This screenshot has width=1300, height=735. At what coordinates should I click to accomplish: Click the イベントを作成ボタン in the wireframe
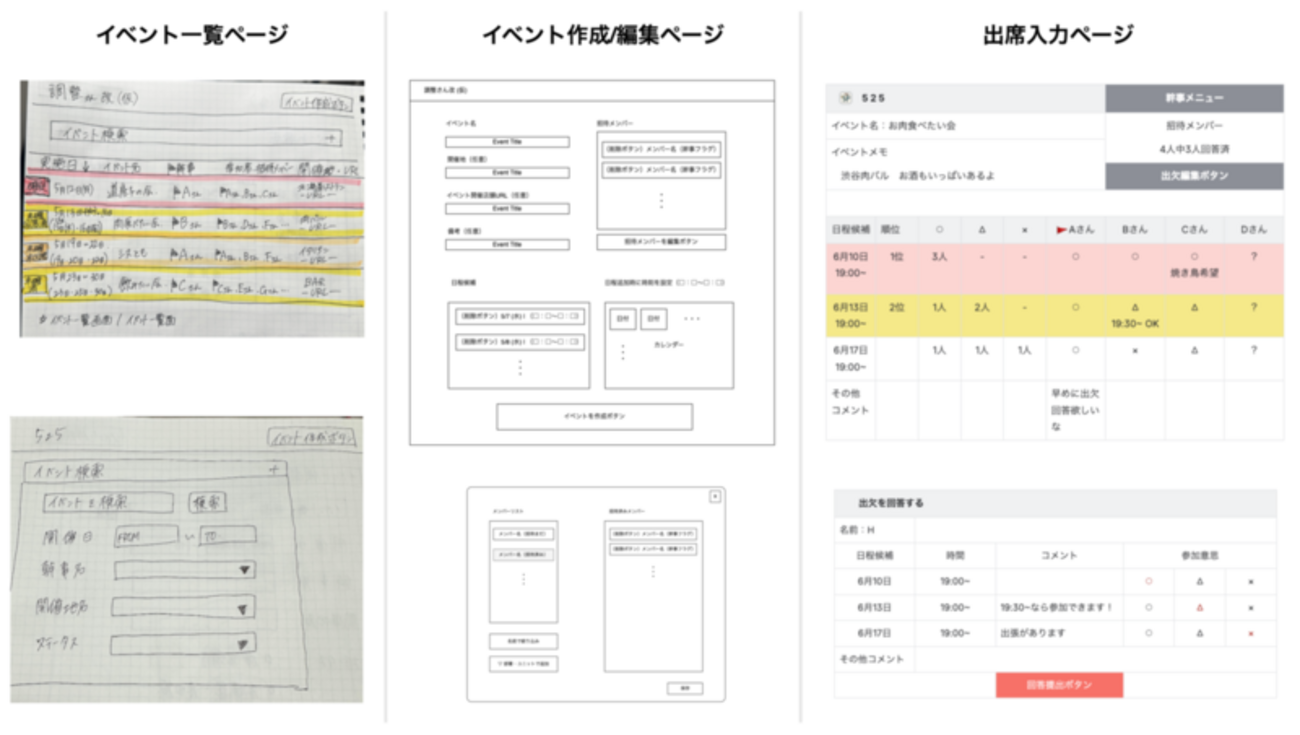[595, 417]
